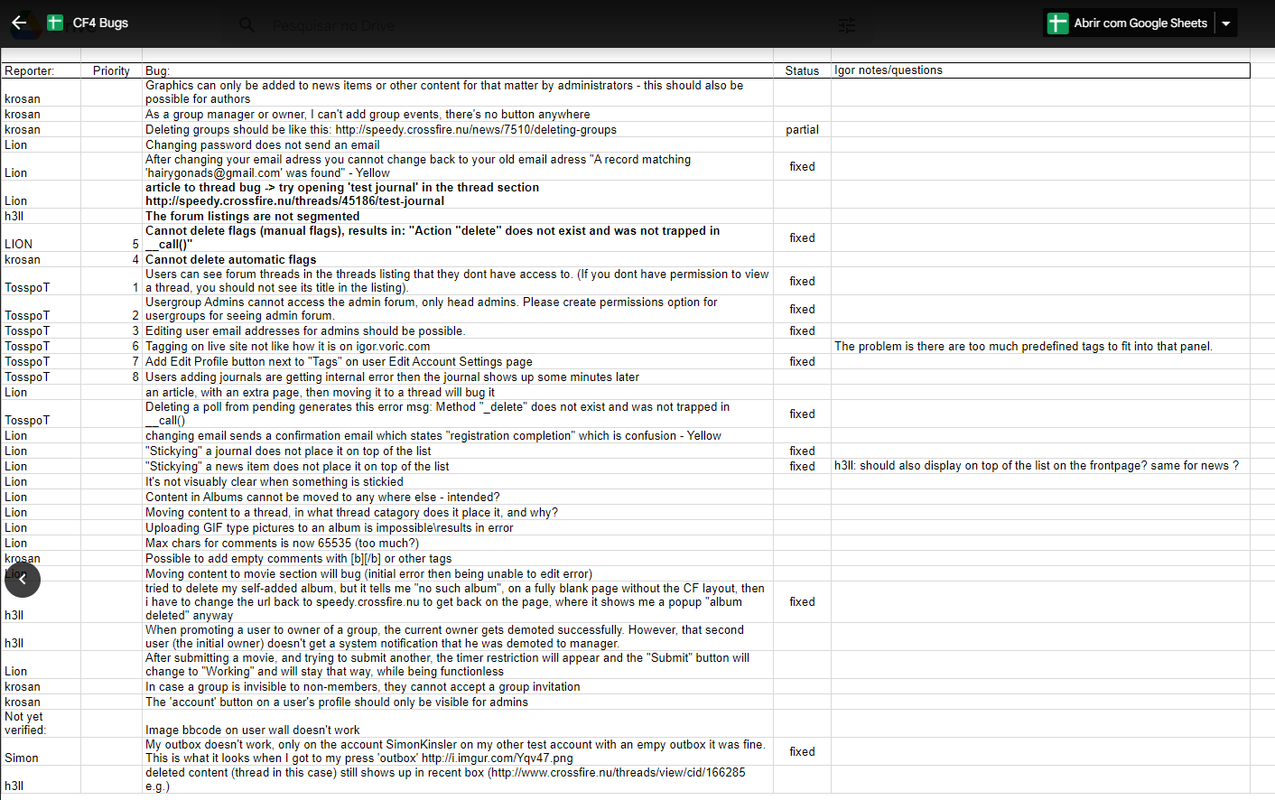Click the 'Not yet verified:' cell

click(x=41, y=723)
